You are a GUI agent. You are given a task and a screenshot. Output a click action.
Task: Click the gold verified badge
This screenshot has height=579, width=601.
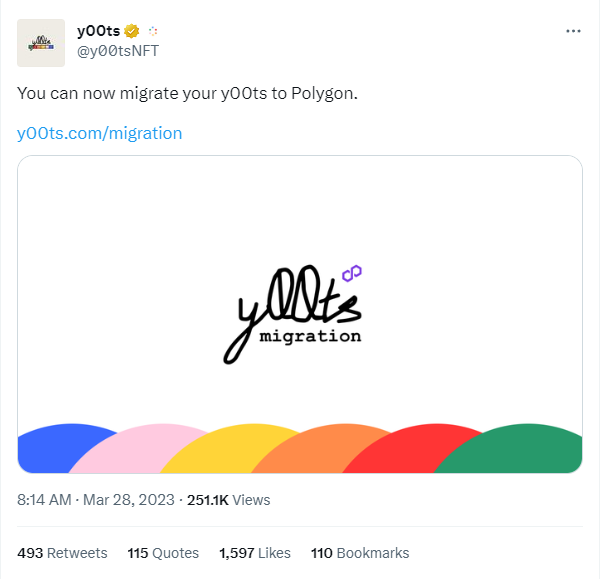pos(131,31)
